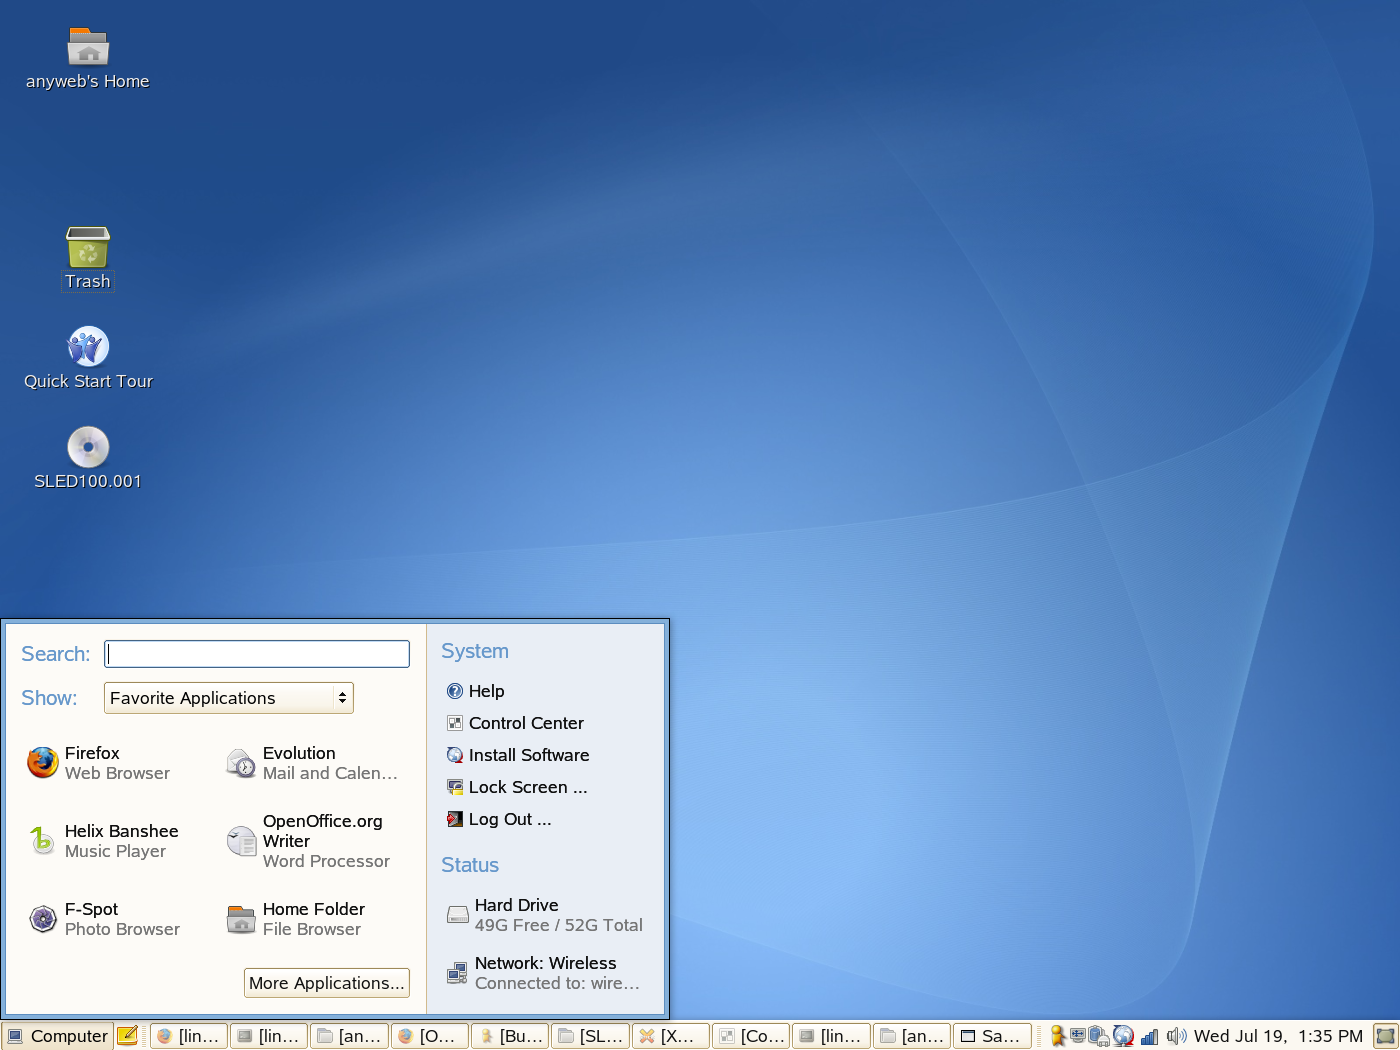The width and height of the screenshot is (1400, 1050).
Task: Click yellow figure tray icon
Action: pyautogui.click(x=1057, y=1036)
